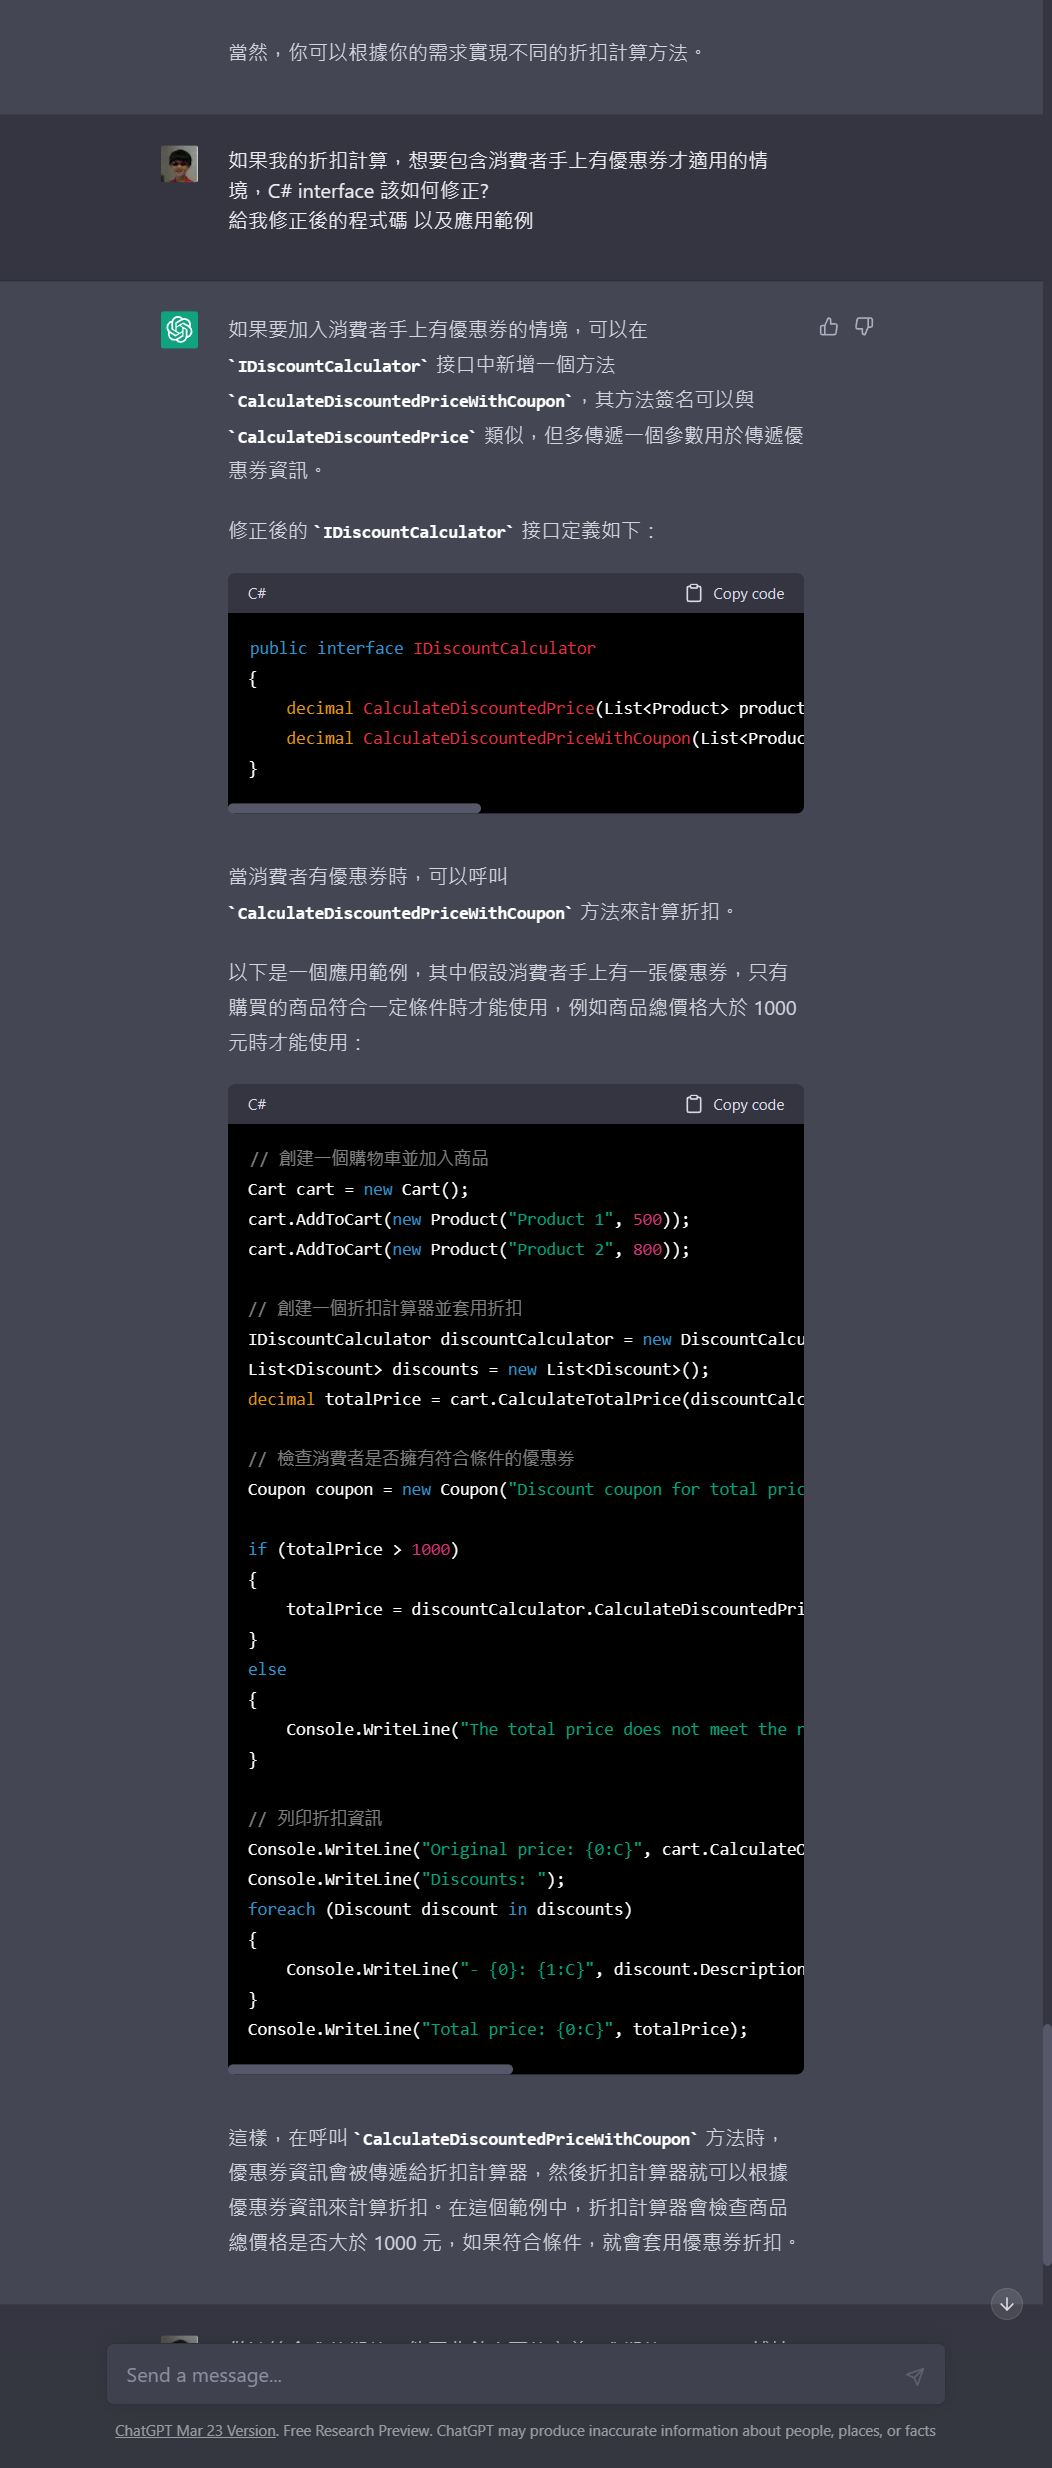1052x2468 pixels.
Task: Click the foreach line in the example code
Action: [440, 1909]
